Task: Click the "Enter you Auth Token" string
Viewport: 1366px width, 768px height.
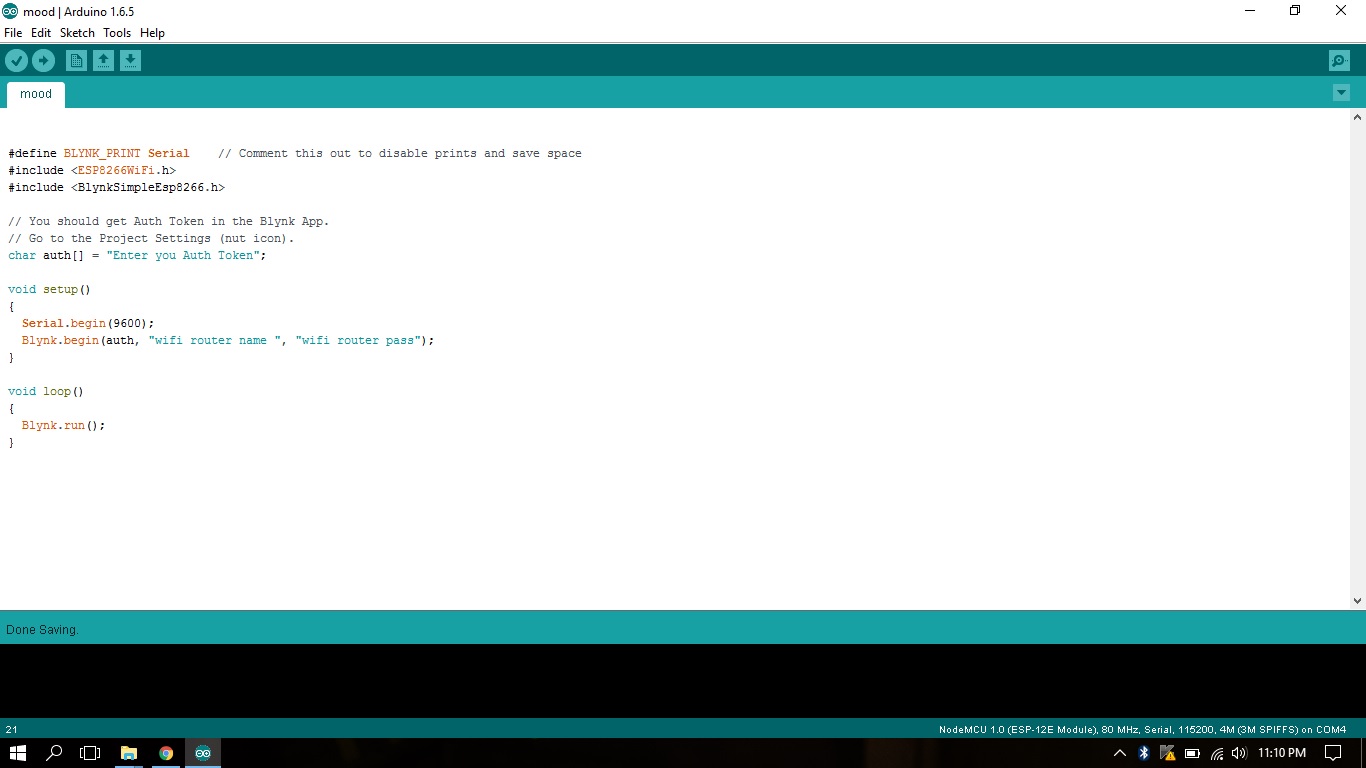Action: pyautogui.click(x=183, y=255)
